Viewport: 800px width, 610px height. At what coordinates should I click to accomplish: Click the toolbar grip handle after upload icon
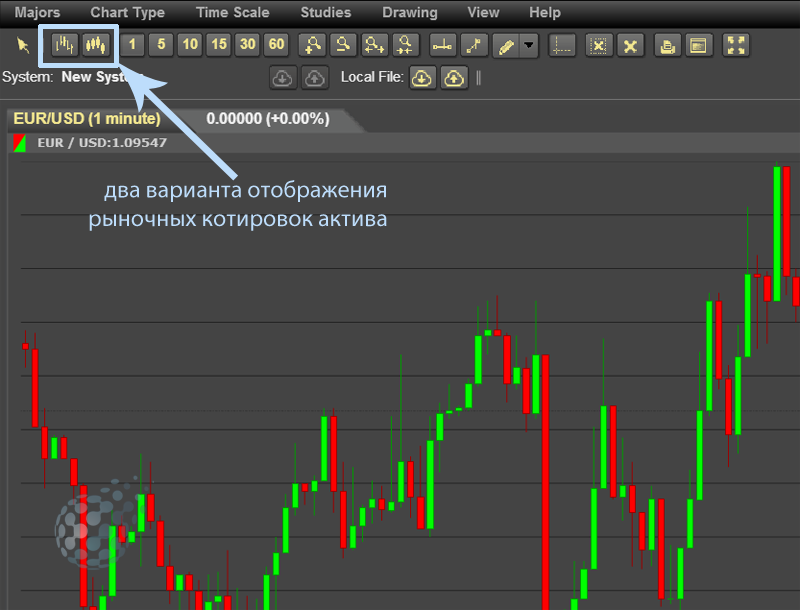point(479,78)
